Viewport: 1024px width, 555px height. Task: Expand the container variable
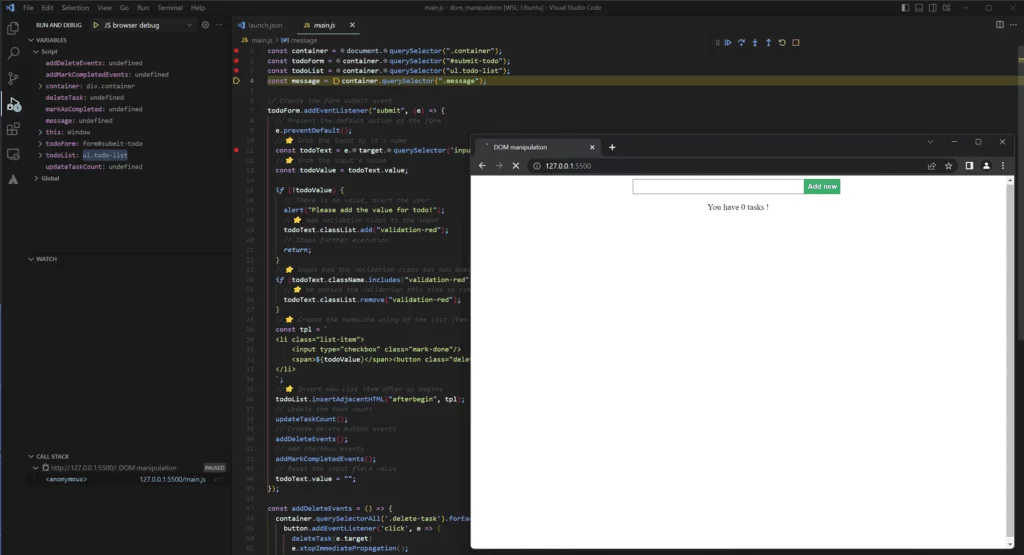coord(40,86)
